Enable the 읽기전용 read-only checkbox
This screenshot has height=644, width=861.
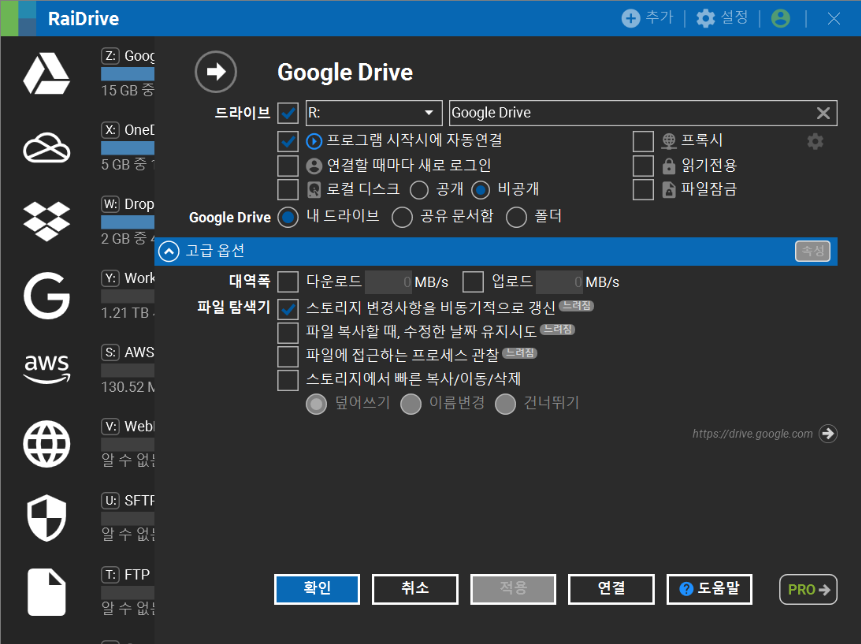643,165
